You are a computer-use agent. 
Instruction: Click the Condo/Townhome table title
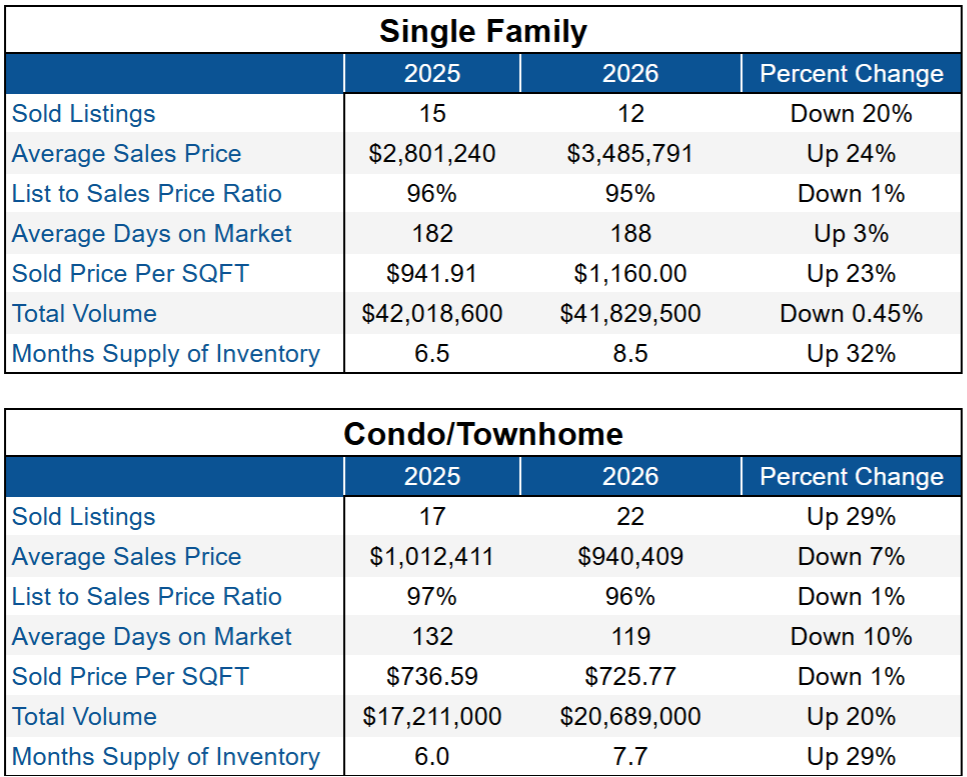click(483, 434)
